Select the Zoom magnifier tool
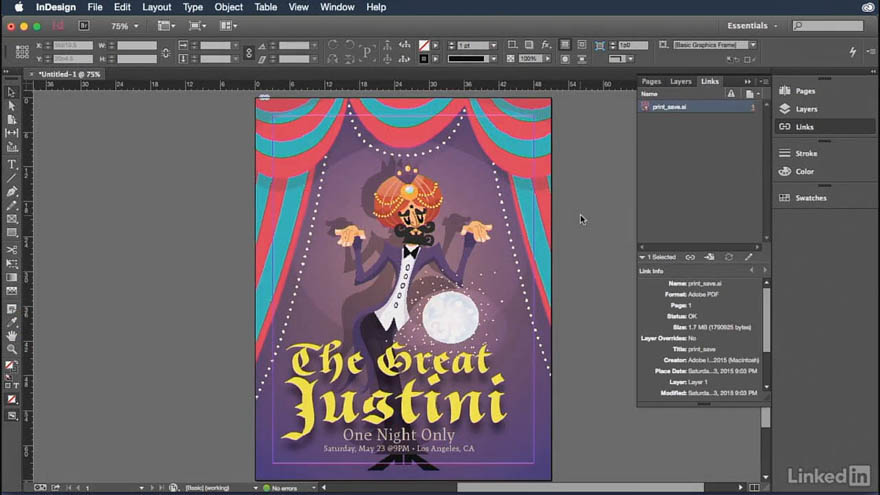 (x=11, y=349)
